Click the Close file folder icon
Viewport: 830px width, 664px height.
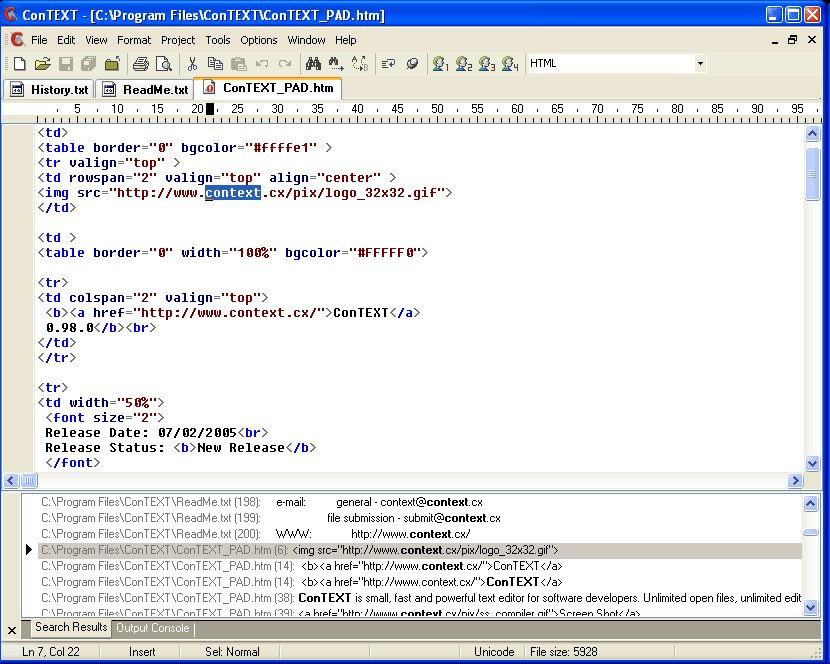pyautogui.click(x=112, y=64)
